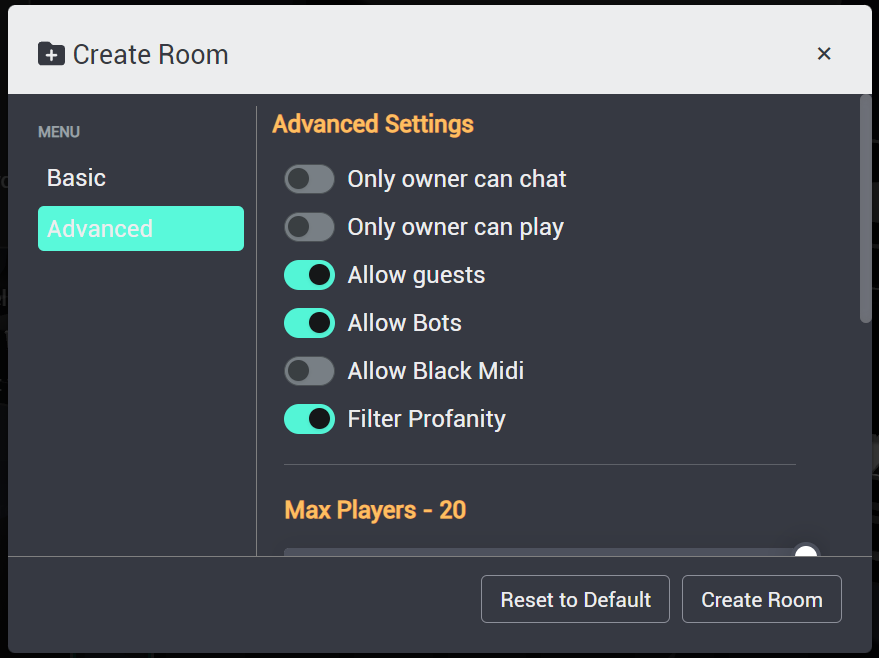The width and height of the screenshot is (879, 658).
Task: Turn off the Allow Bots switch
Action: (x=309, y=323)
